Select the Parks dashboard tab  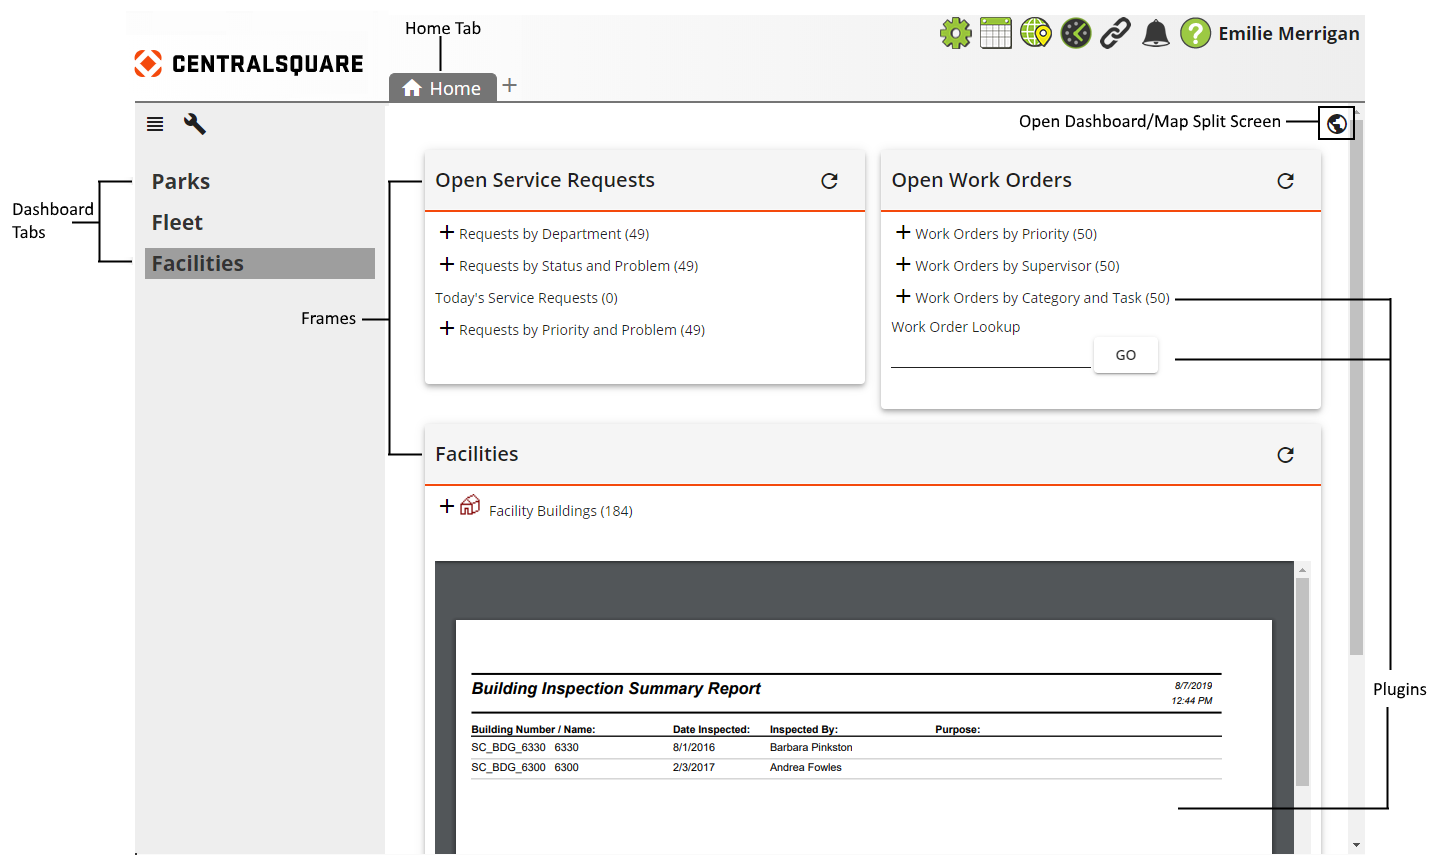(181, 182)
